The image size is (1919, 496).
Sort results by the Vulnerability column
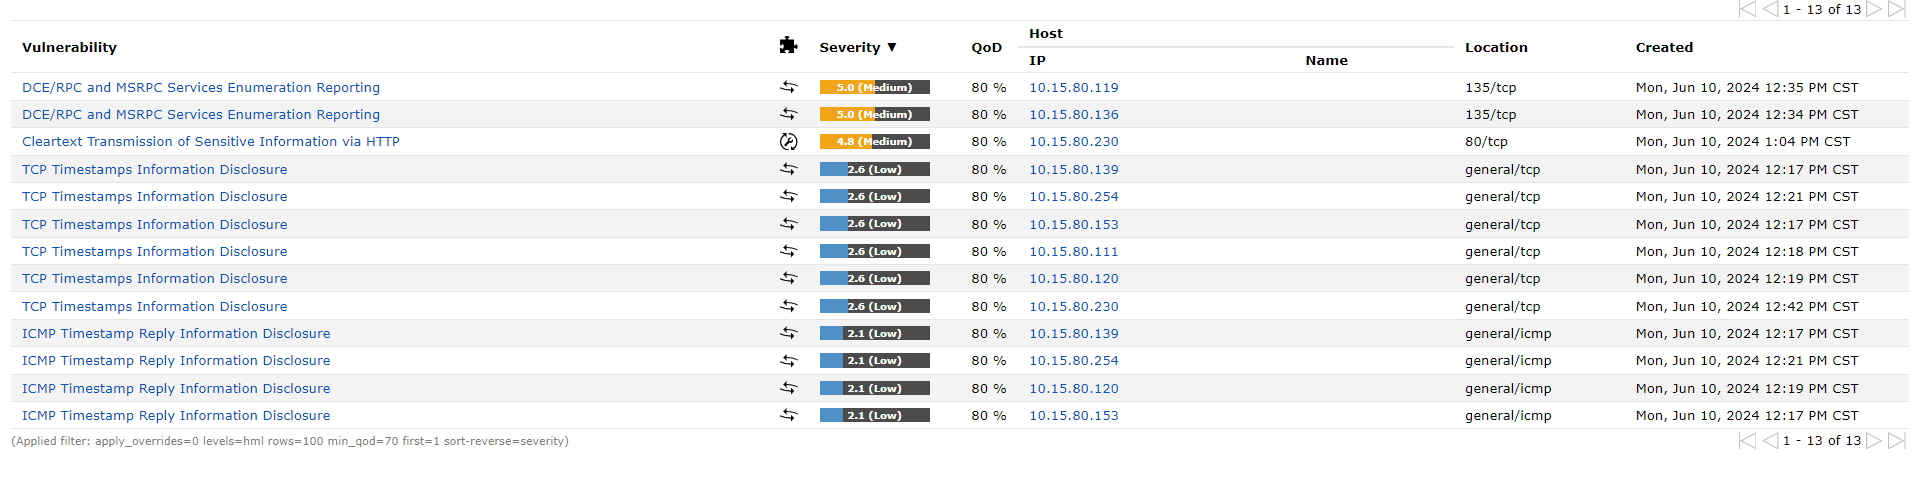tap(69, 47)
